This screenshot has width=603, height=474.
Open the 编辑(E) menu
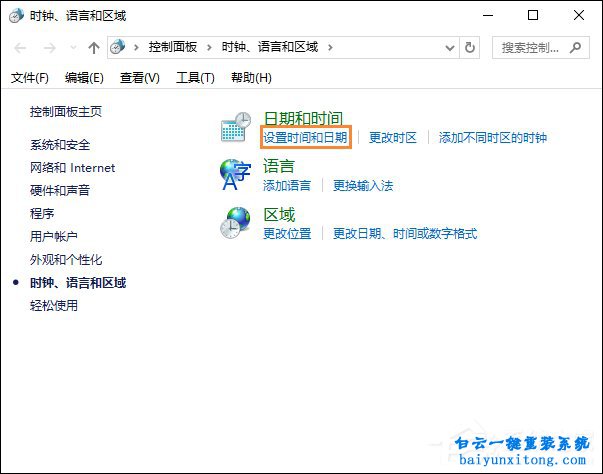click(x=84, y=78)
